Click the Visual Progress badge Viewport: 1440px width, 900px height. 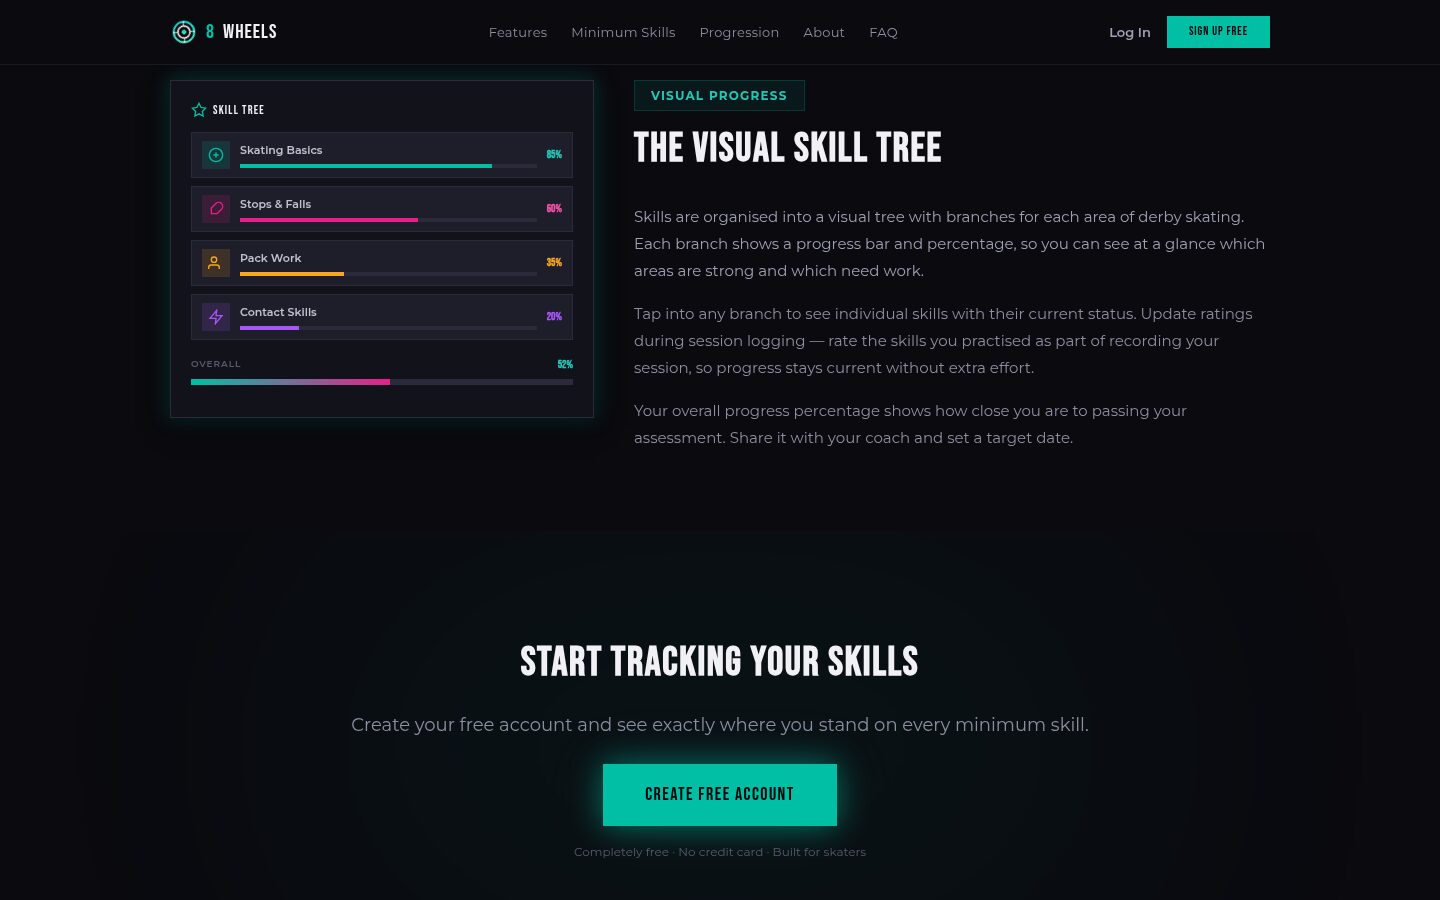[x=719, y=95]
